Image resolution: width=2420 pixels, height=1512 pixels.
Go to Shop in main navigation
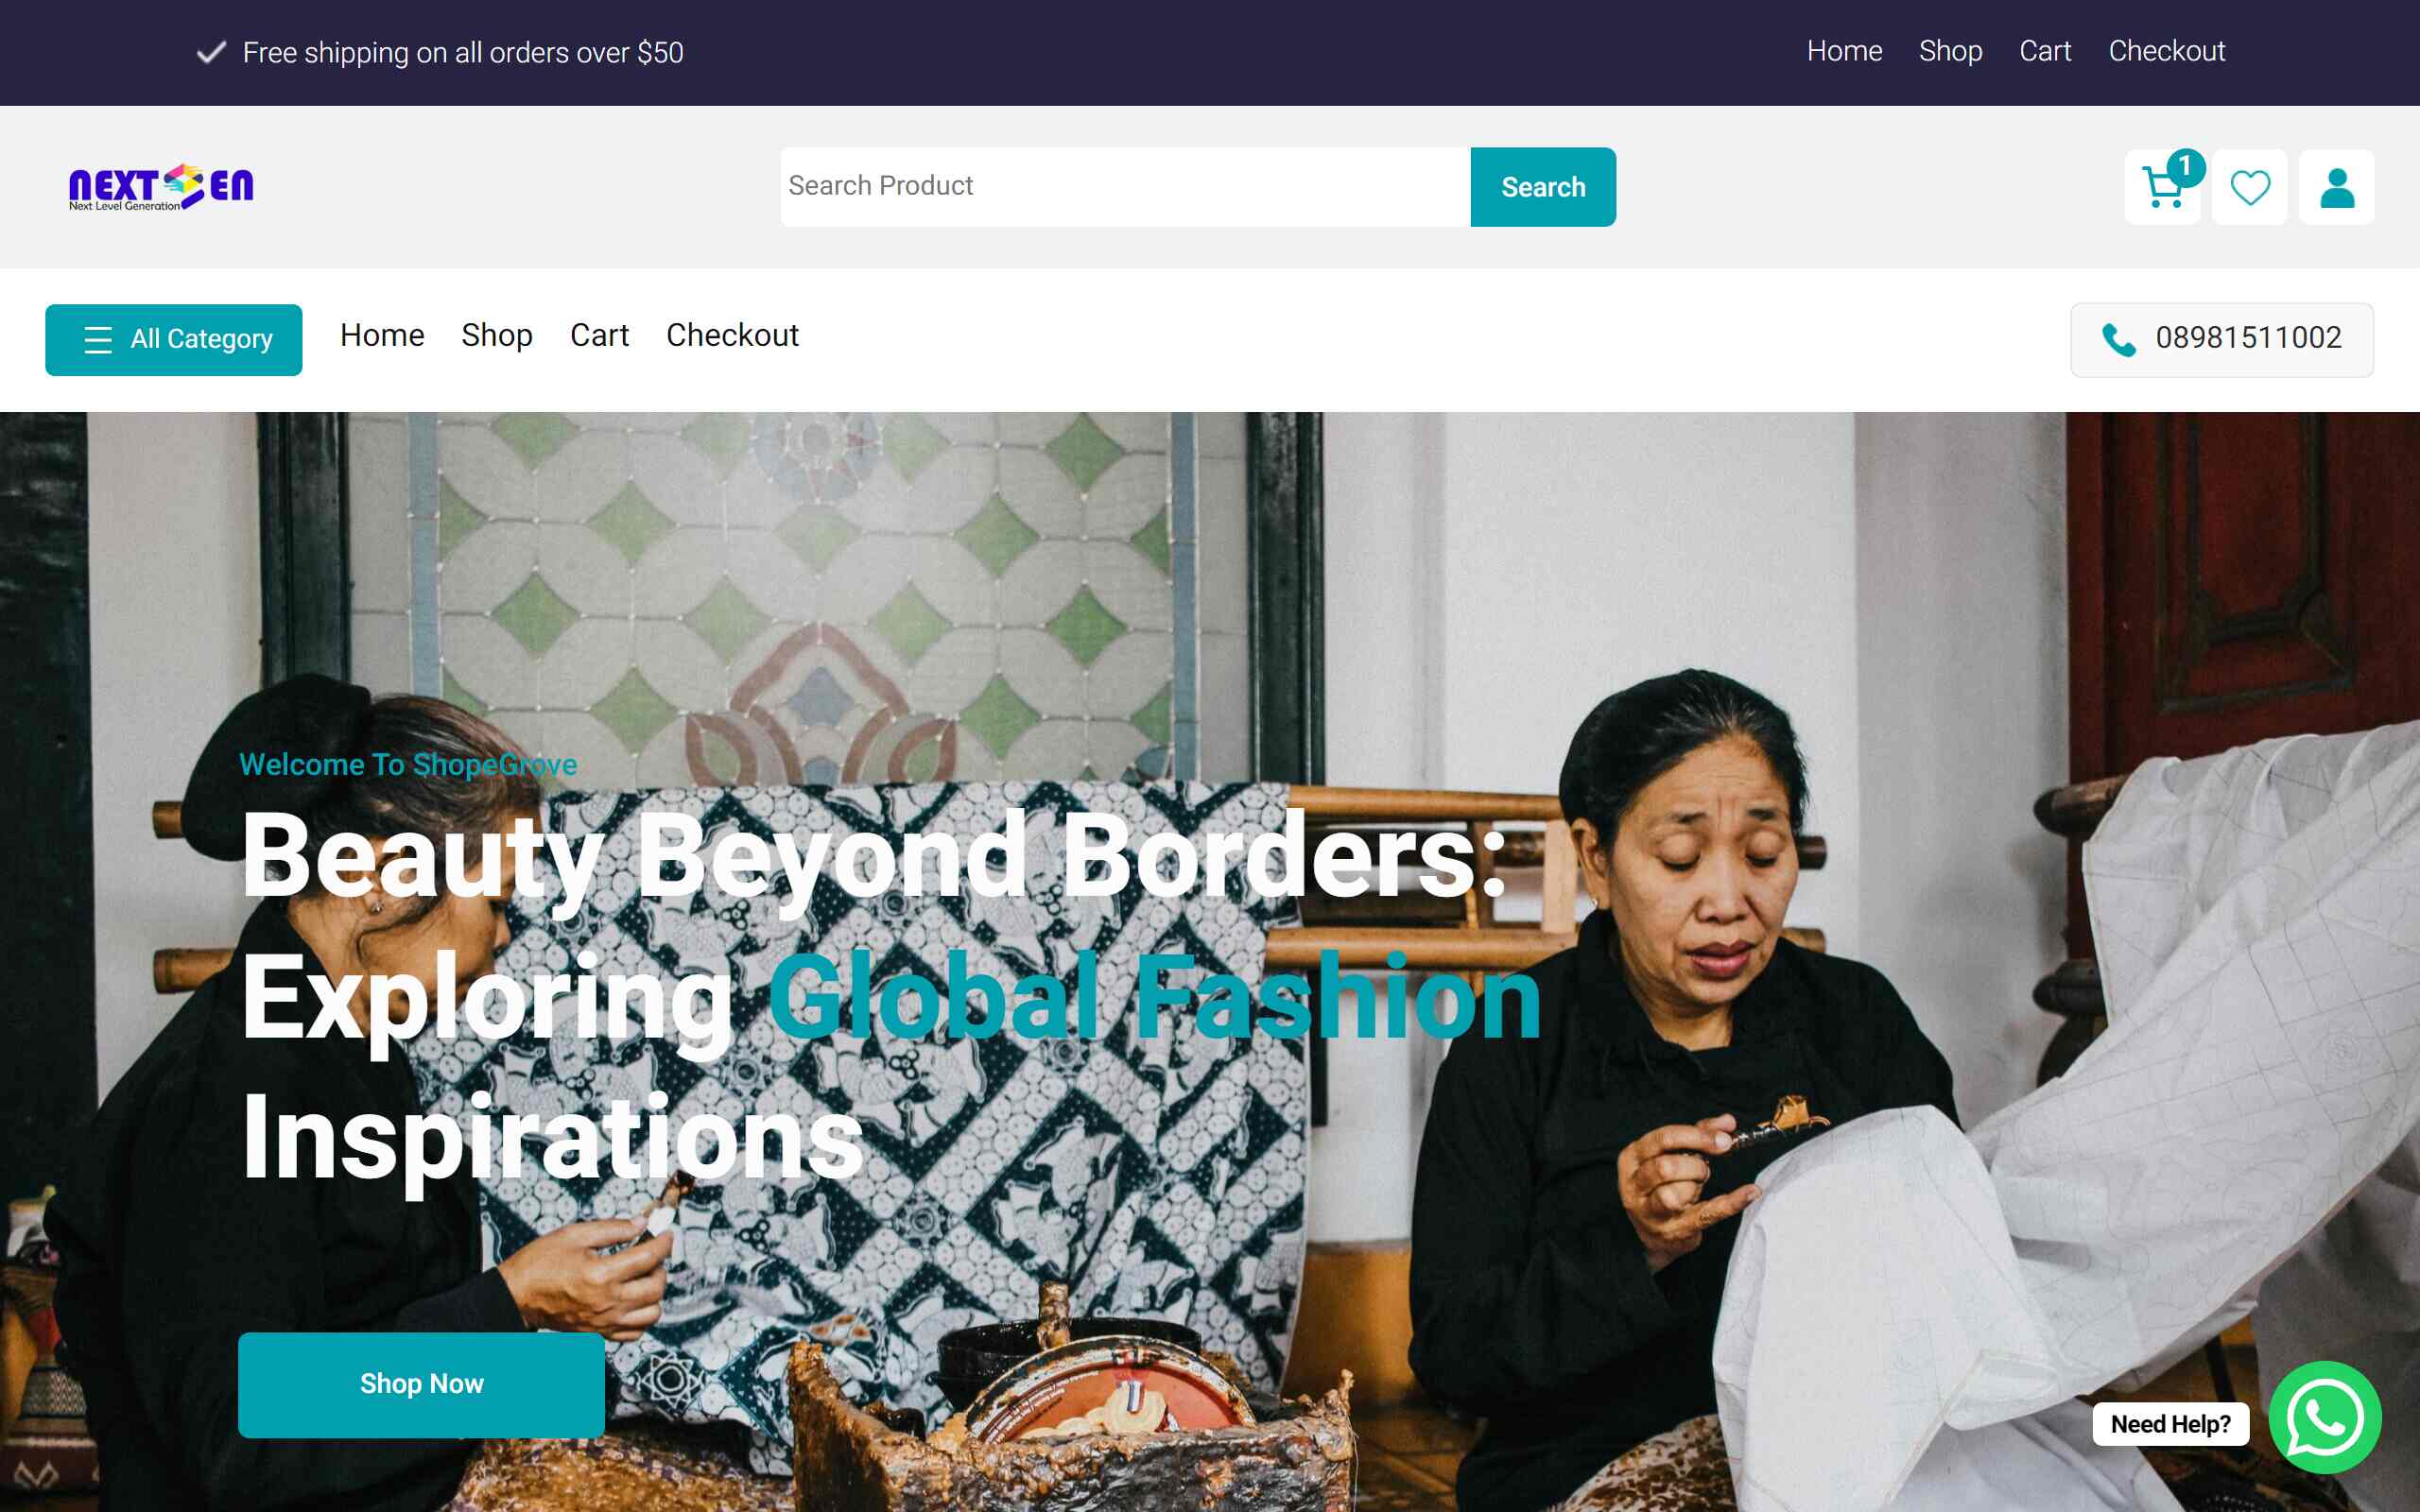click(x=497, y=335)
